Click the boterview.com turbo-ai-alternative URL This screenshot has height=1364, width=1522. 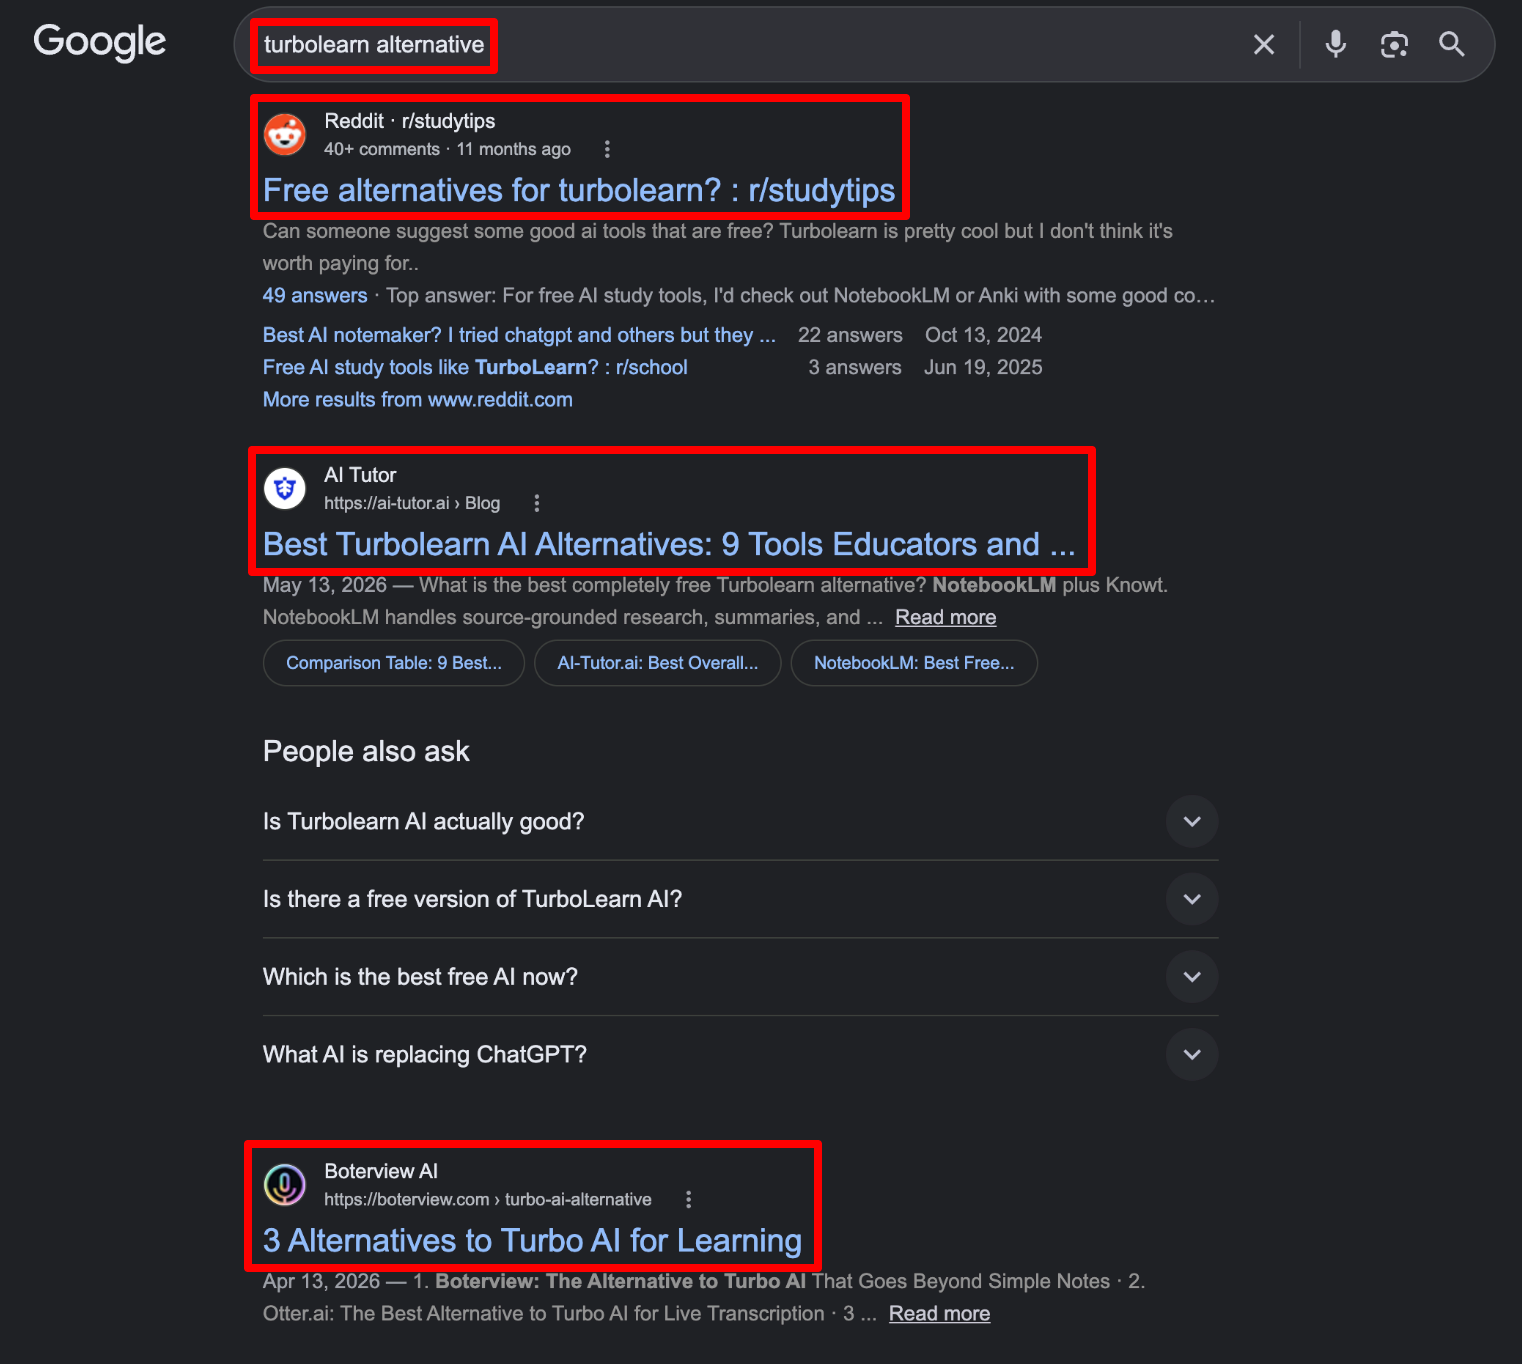(488, 1199)
